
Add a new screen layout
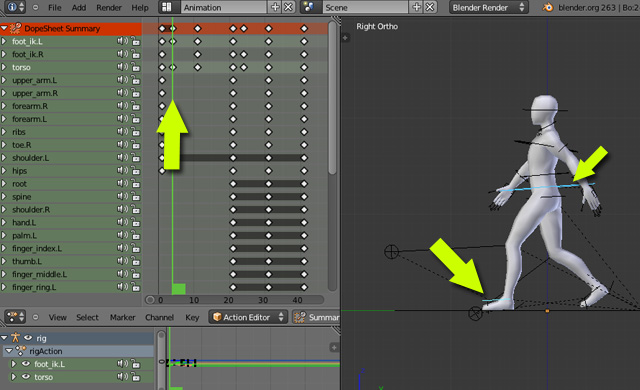click(x=276, y=7)
